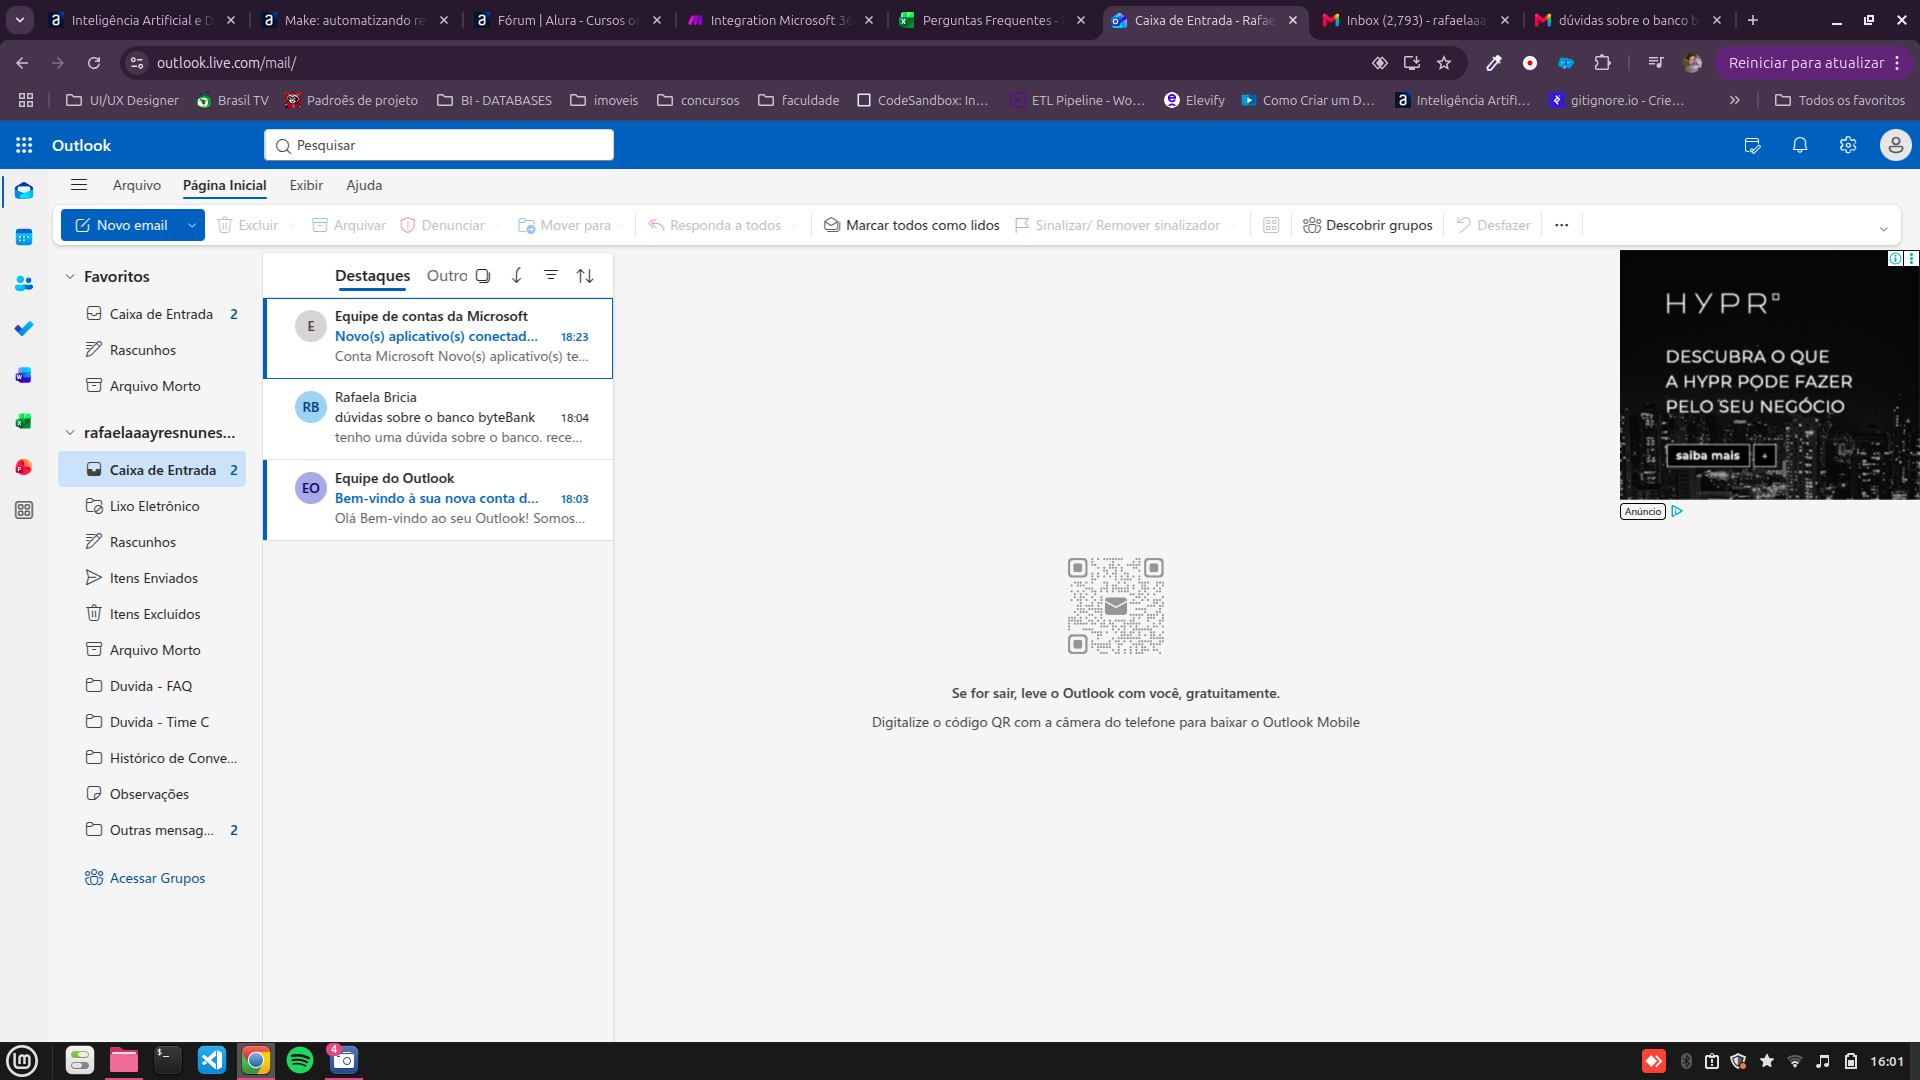Open the message filter icon
This screenshot has height=1080, width=1920.
click(x=551, y=275)
